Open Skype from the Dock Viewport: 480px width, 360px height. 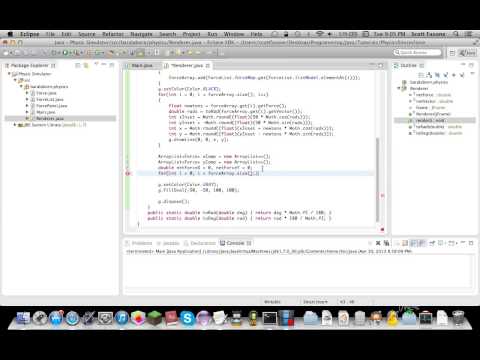pos(187,318)
